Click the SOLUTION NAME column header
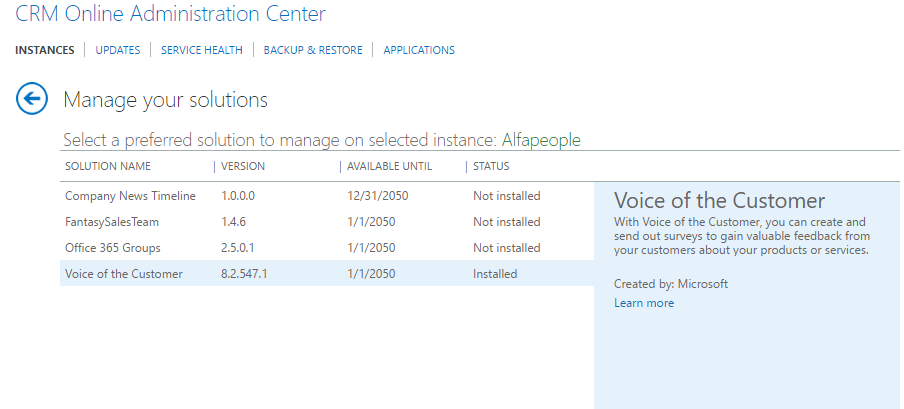Image resolution: width=904 pixels, height=409 pixels. pos(108,166)
